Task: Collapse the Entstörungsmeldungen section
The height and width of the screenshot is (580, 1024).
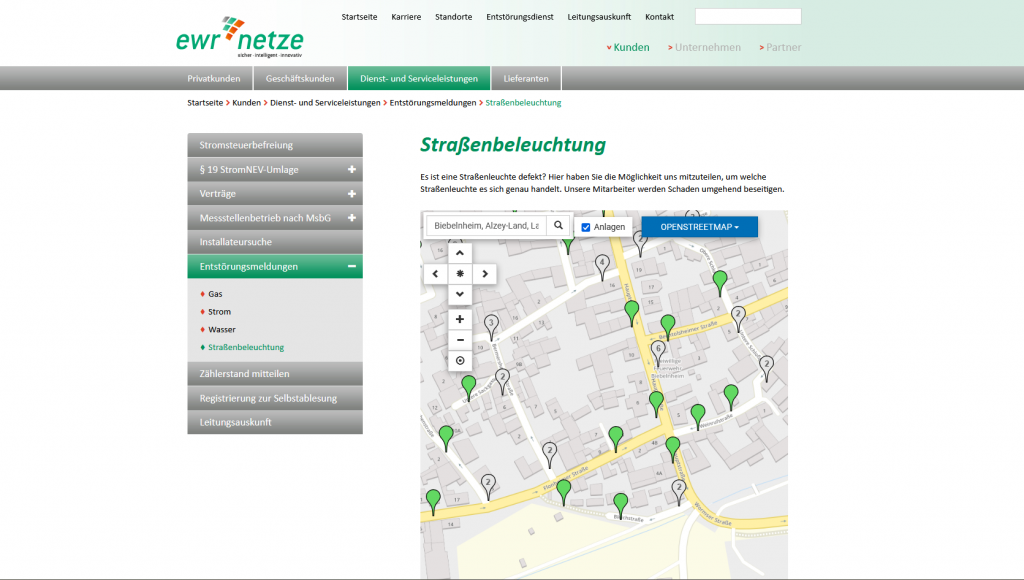Action: tap(351, 266)
